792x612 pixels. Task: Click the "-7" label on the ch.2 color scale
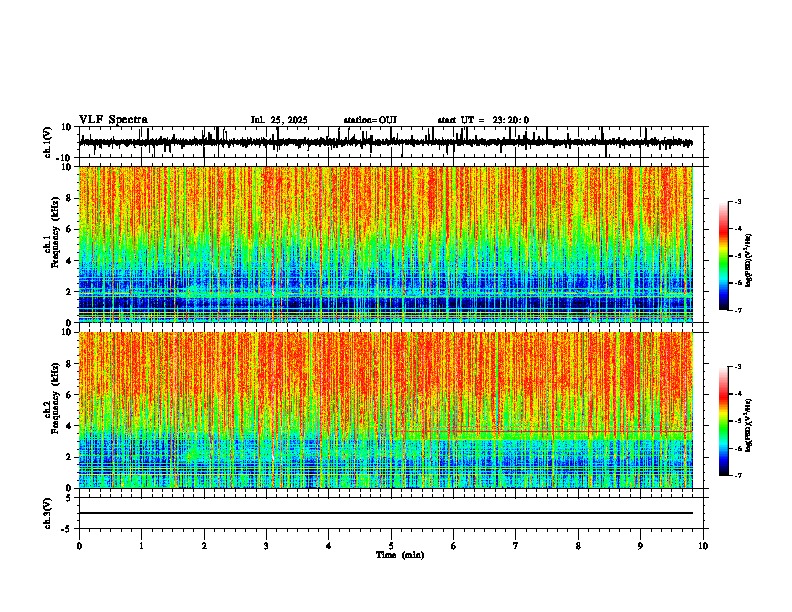(737, 475)
